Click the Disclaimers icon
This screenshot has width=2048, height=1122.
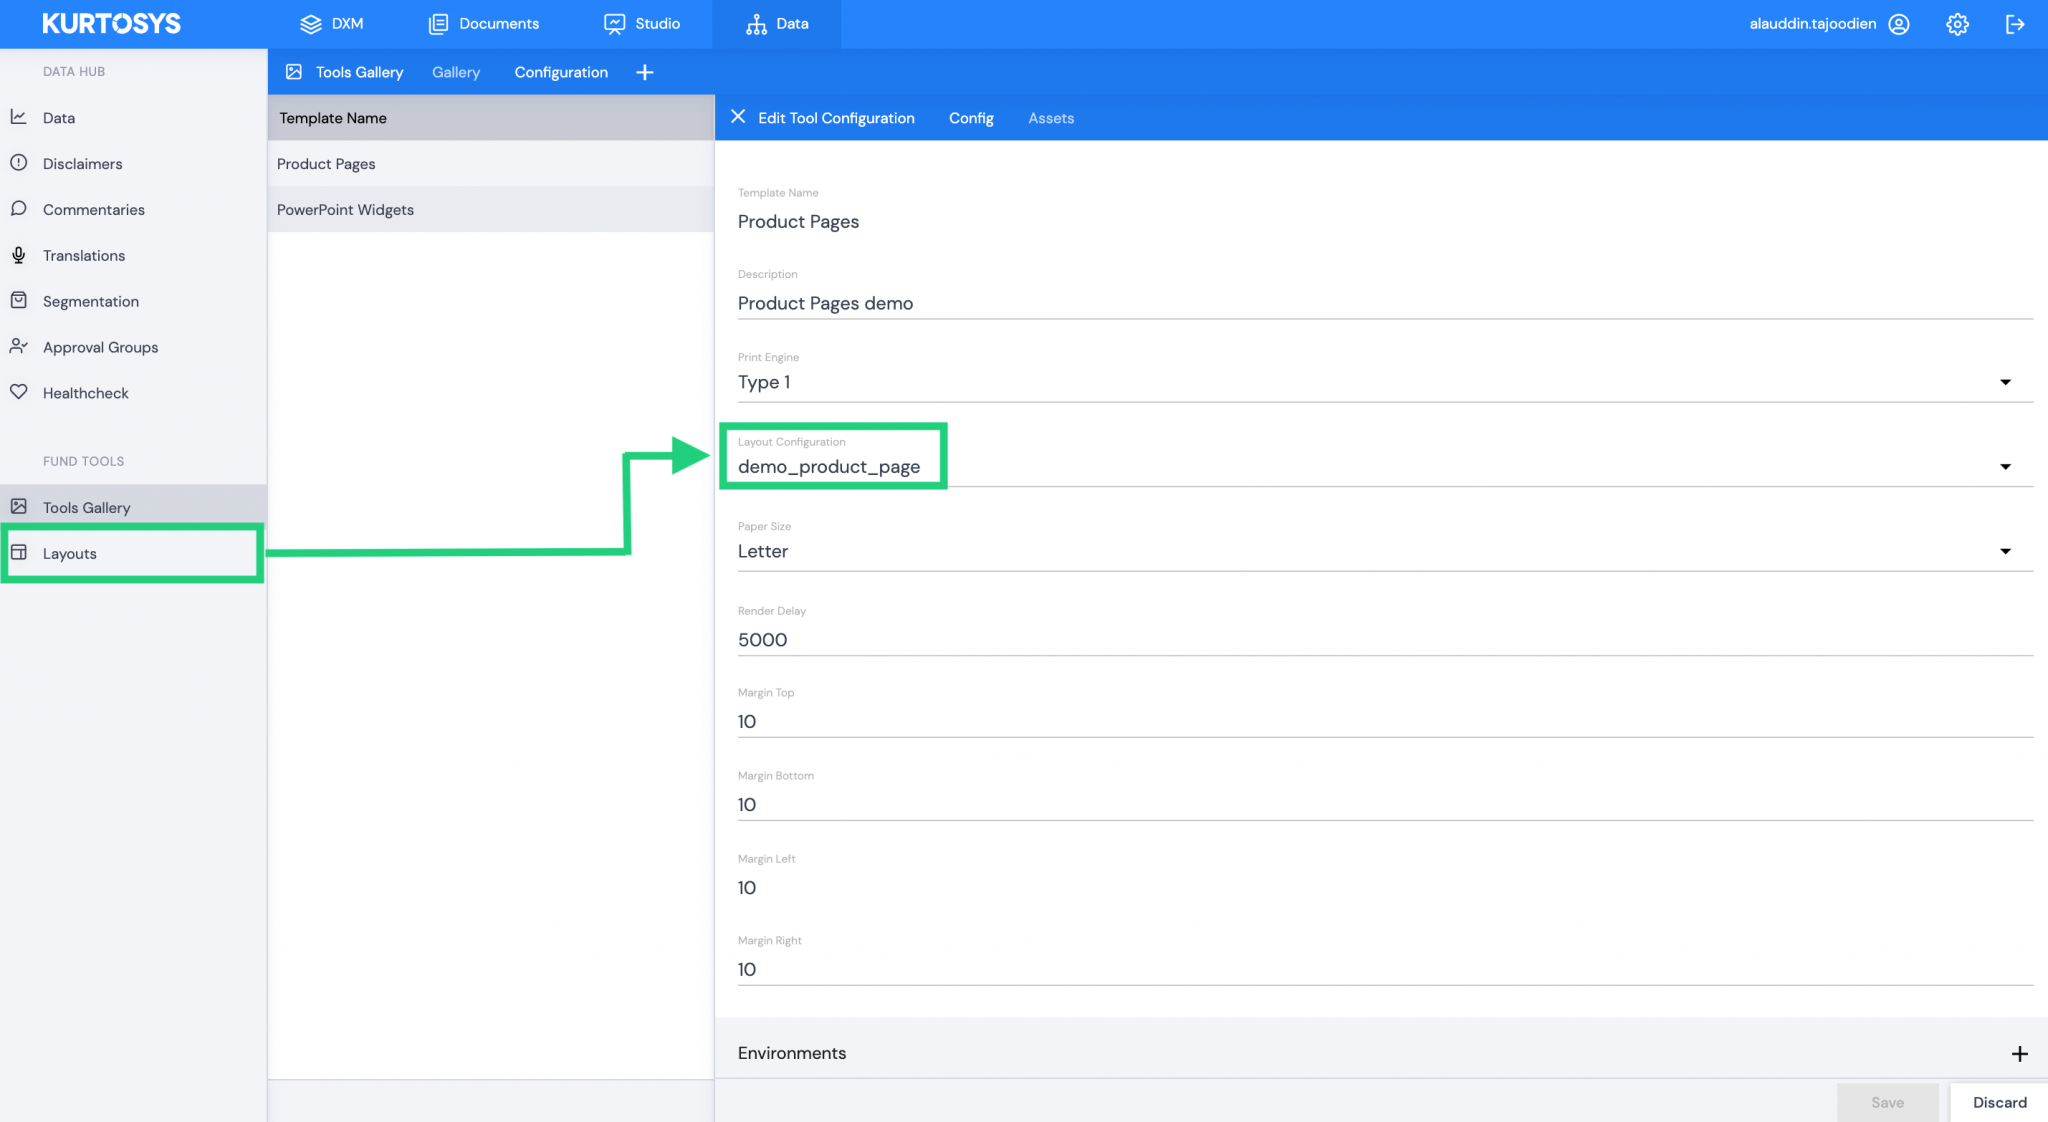[x=20, y=163]
